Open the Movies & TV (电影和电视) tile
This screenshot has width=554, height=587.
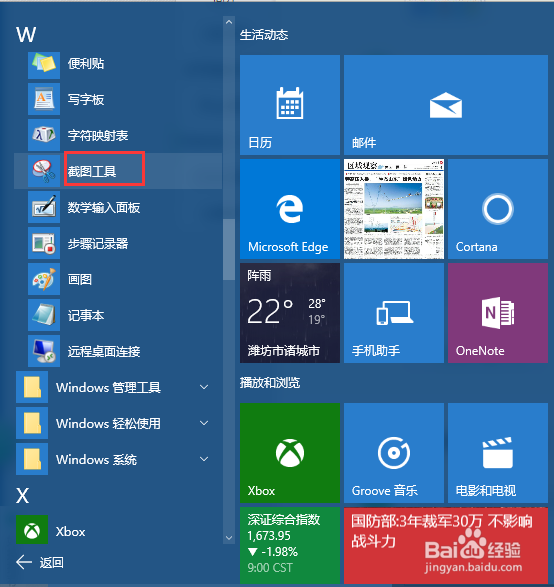point(498,453)
